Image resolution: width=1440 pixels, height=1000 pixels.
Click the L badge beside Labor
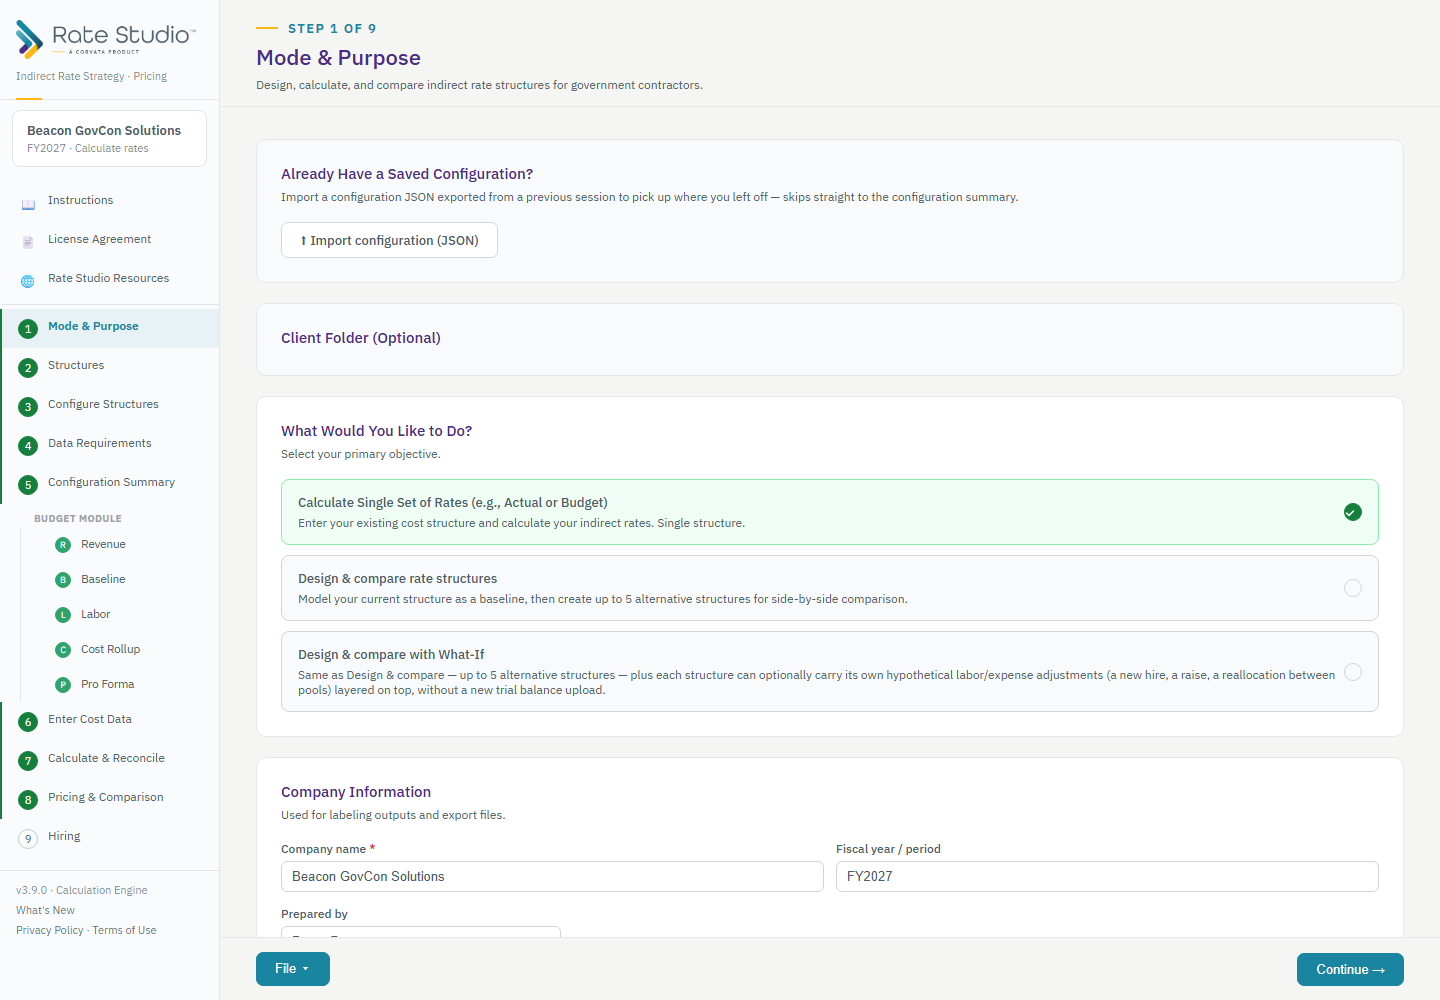pyautogui.click(x=63, y=615)
